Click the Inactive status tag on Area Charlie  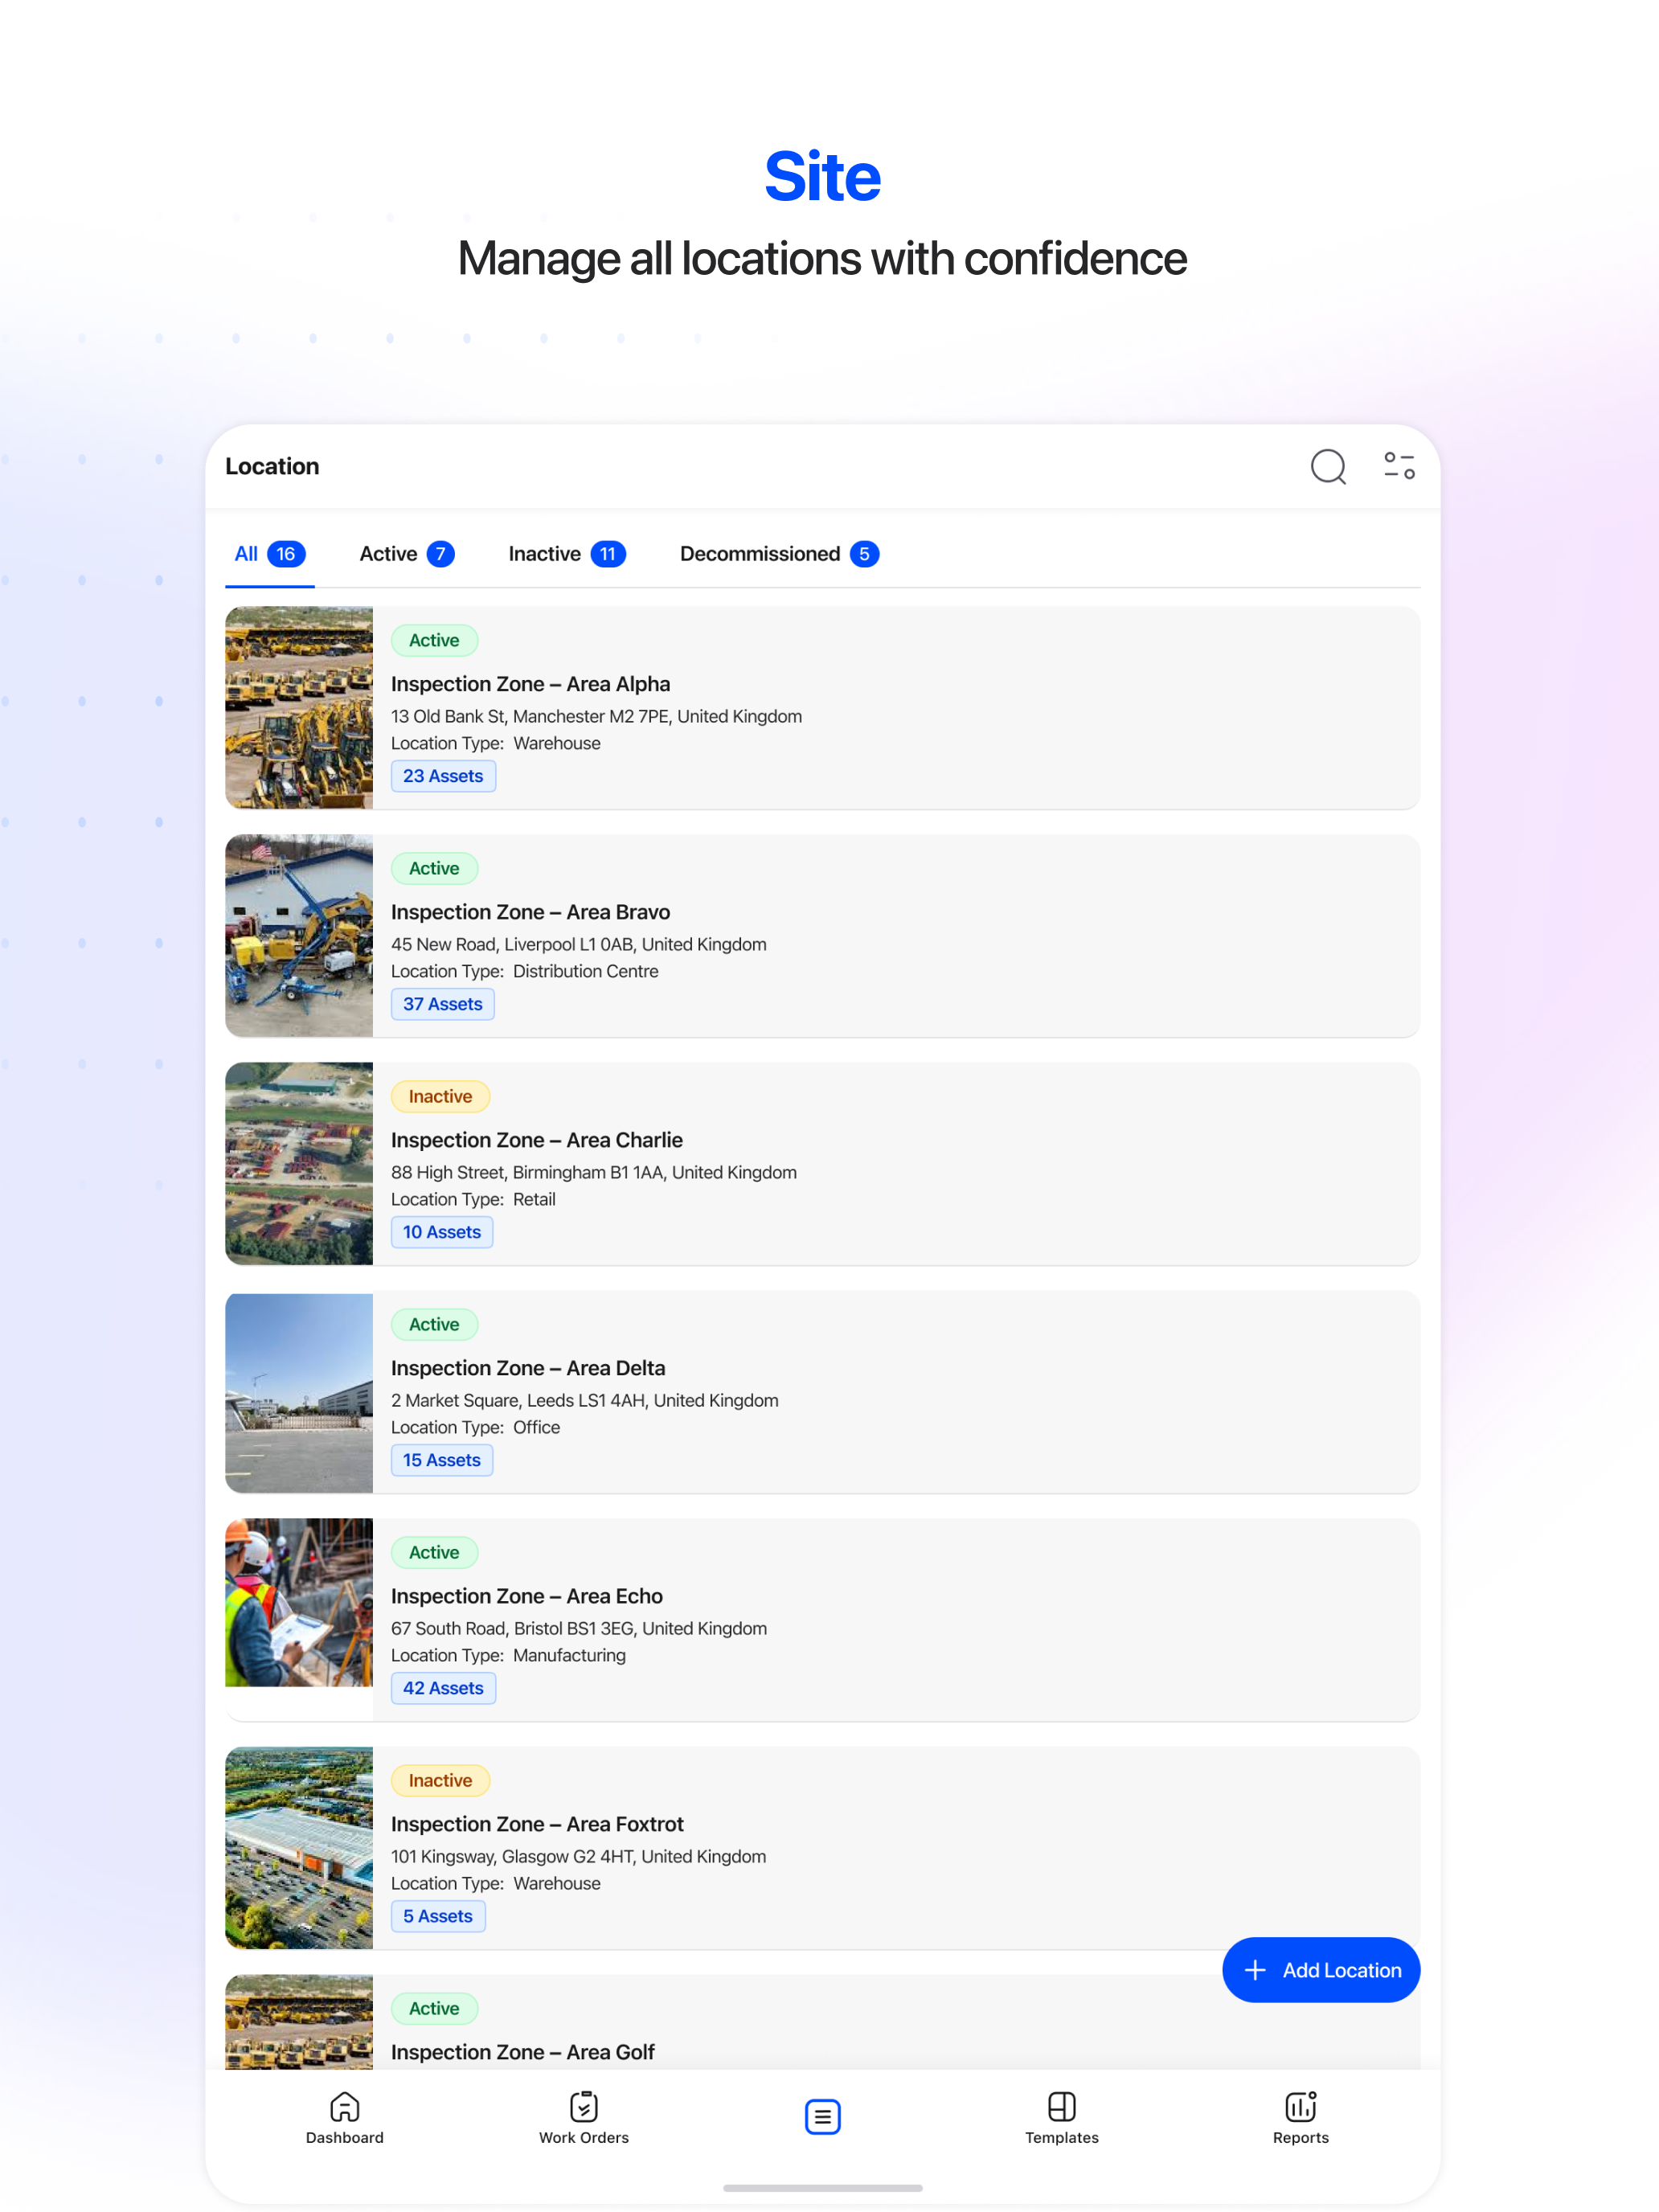[x=440, y=1096]
